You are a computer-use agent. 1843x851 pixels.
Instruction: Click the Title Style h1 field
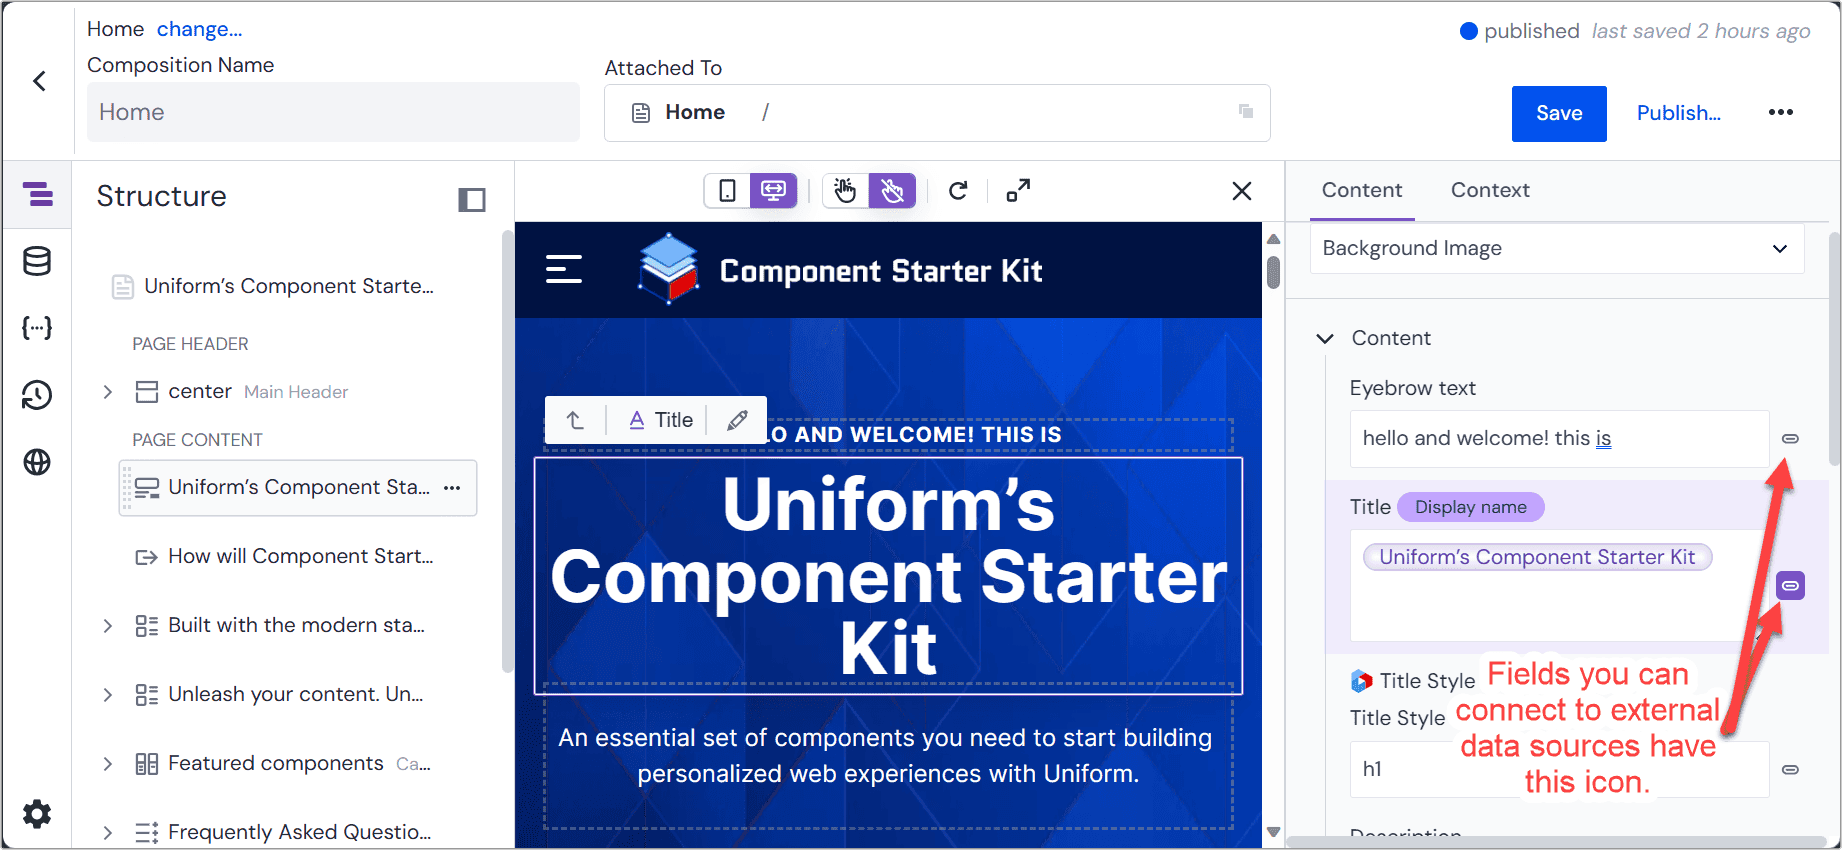point(1559,769)
